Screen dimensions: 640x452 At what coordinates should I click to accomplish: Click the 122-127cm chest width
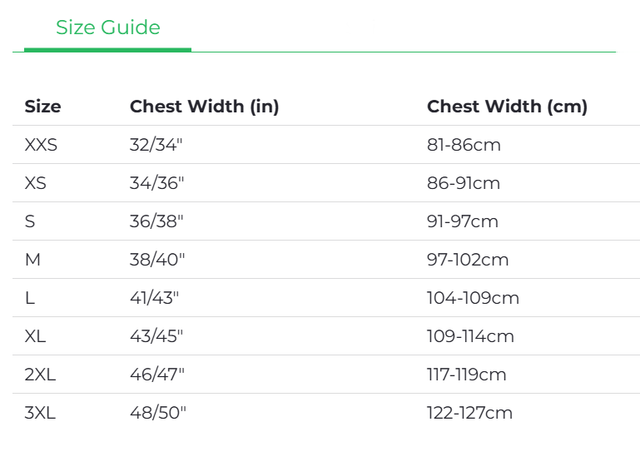(x=469, y=412)
